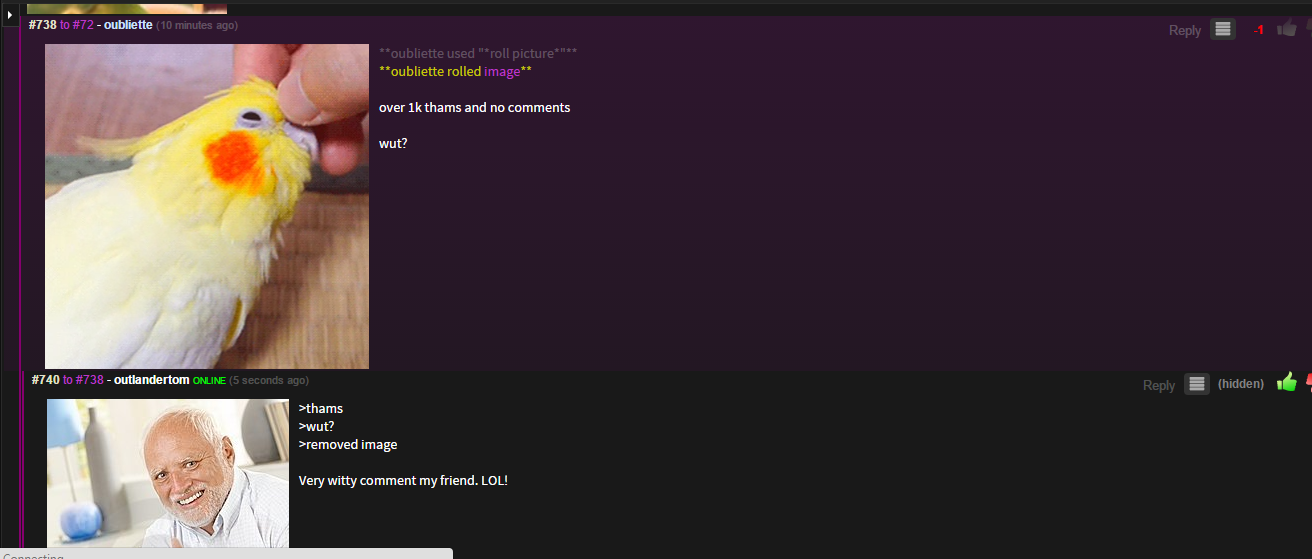Expand the collapse arrow at top left
1312x559 pixels.
click(10, 15)
